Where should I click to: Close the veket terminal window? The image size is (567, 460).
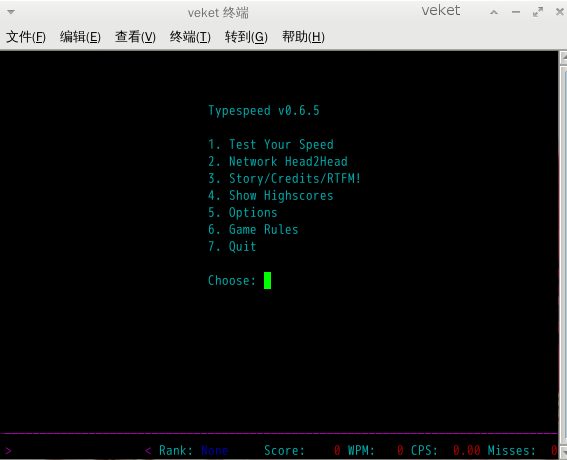[560, 12]
